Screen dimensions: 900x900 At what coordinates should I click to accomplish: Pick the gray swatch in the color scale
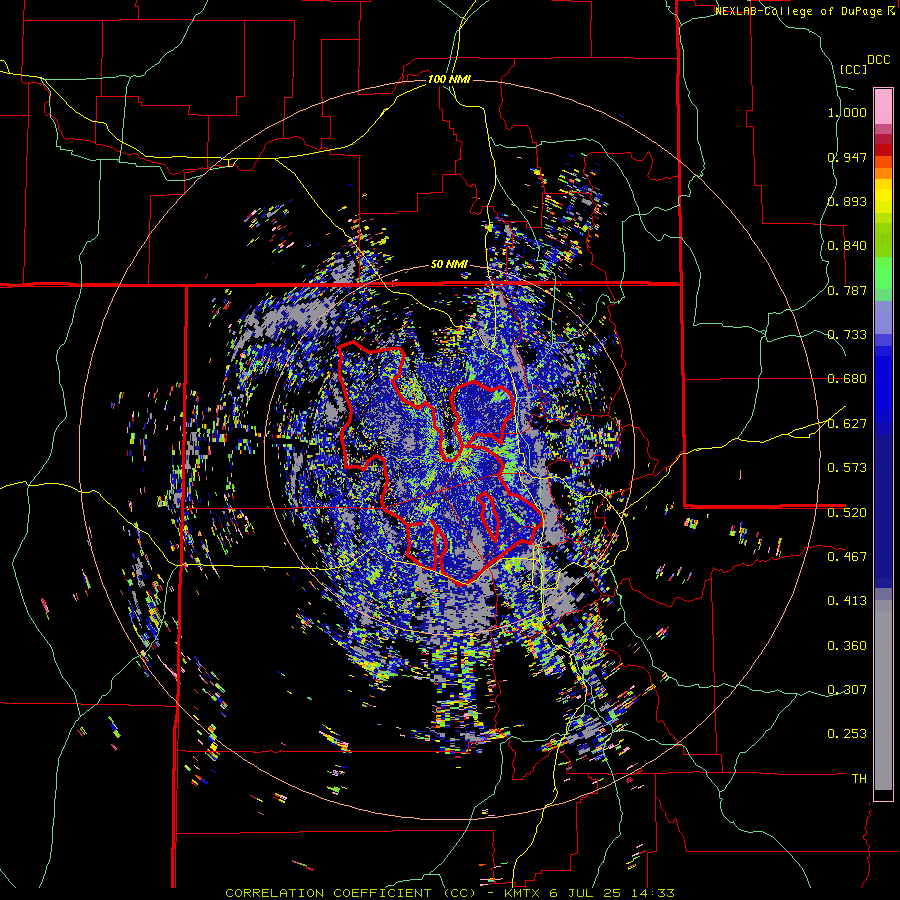(x=883, y=695)
